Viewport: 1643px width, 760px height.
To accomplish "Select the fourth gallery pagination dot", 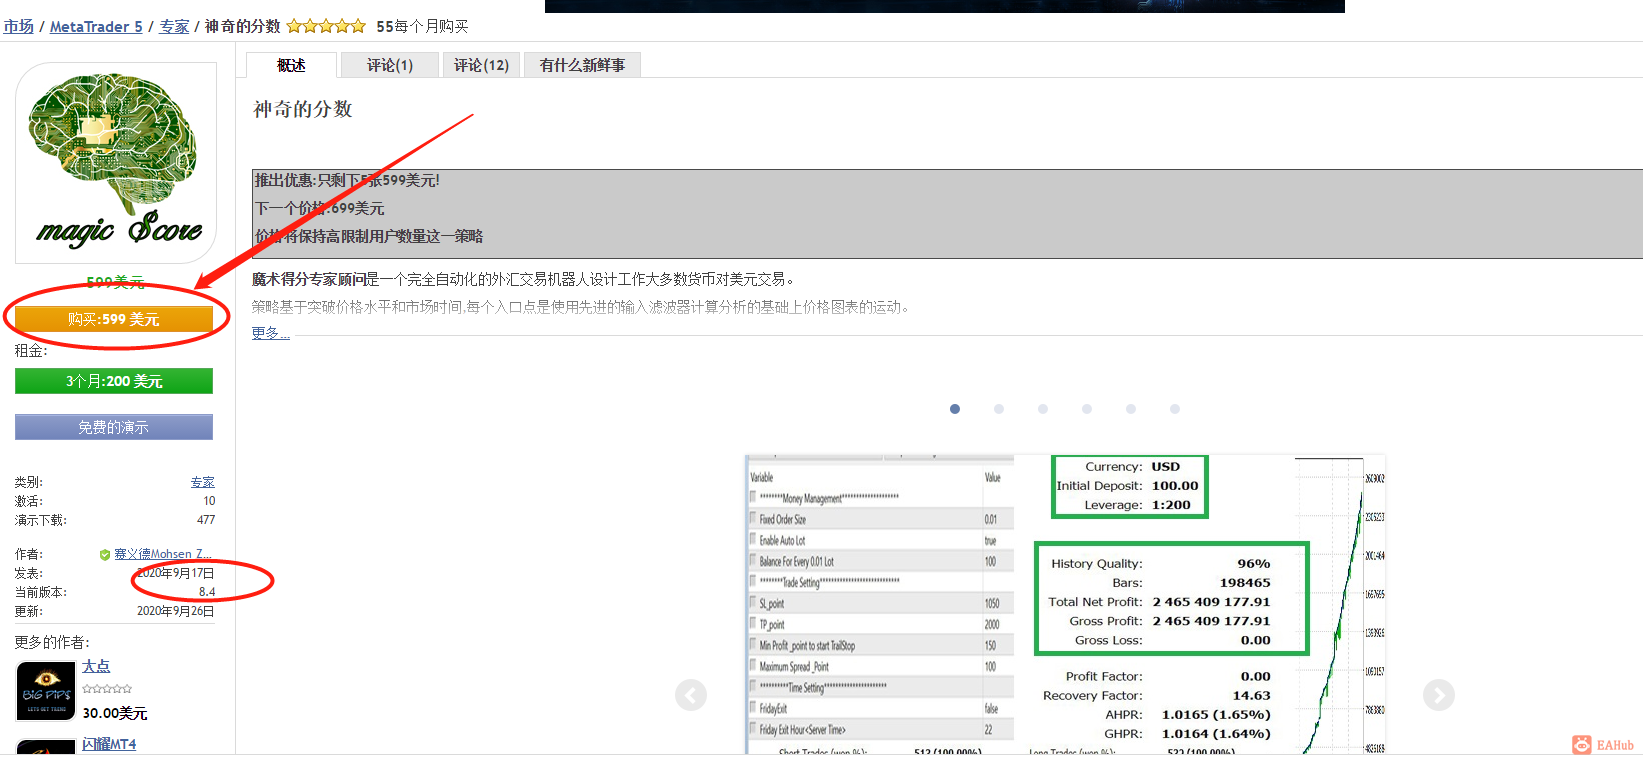I will click(1087, 409).
